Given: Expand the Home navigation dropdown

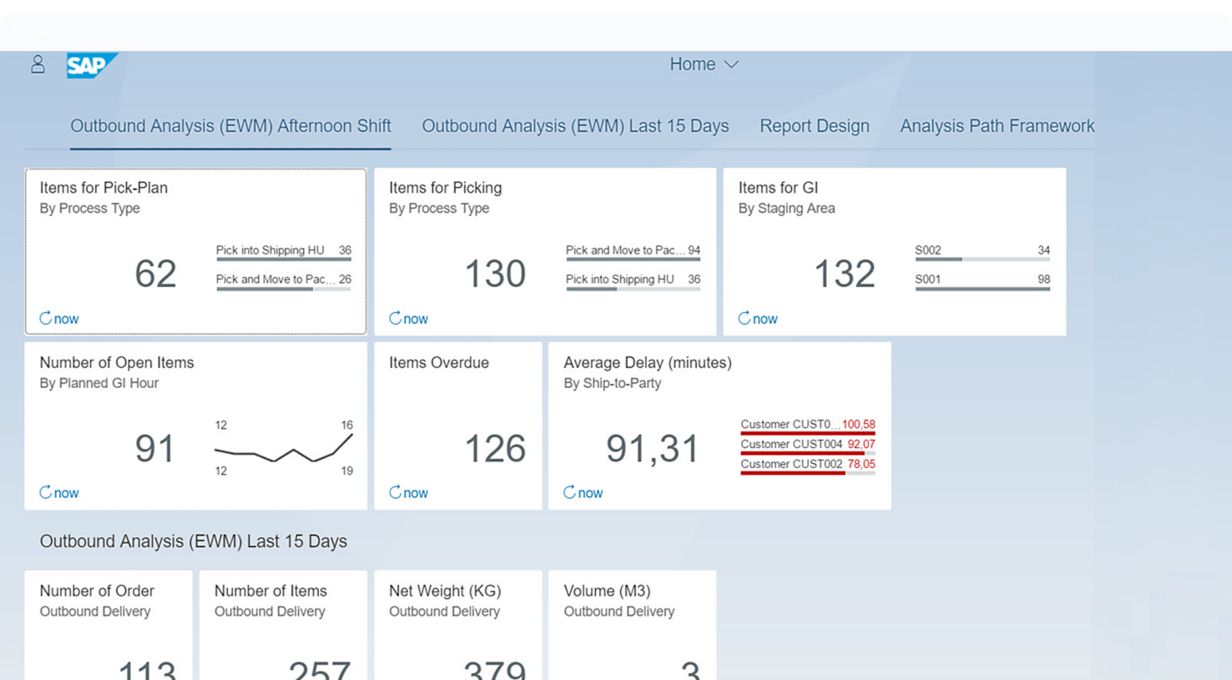Looking at the screenshot, I should (x=704, y=64).
